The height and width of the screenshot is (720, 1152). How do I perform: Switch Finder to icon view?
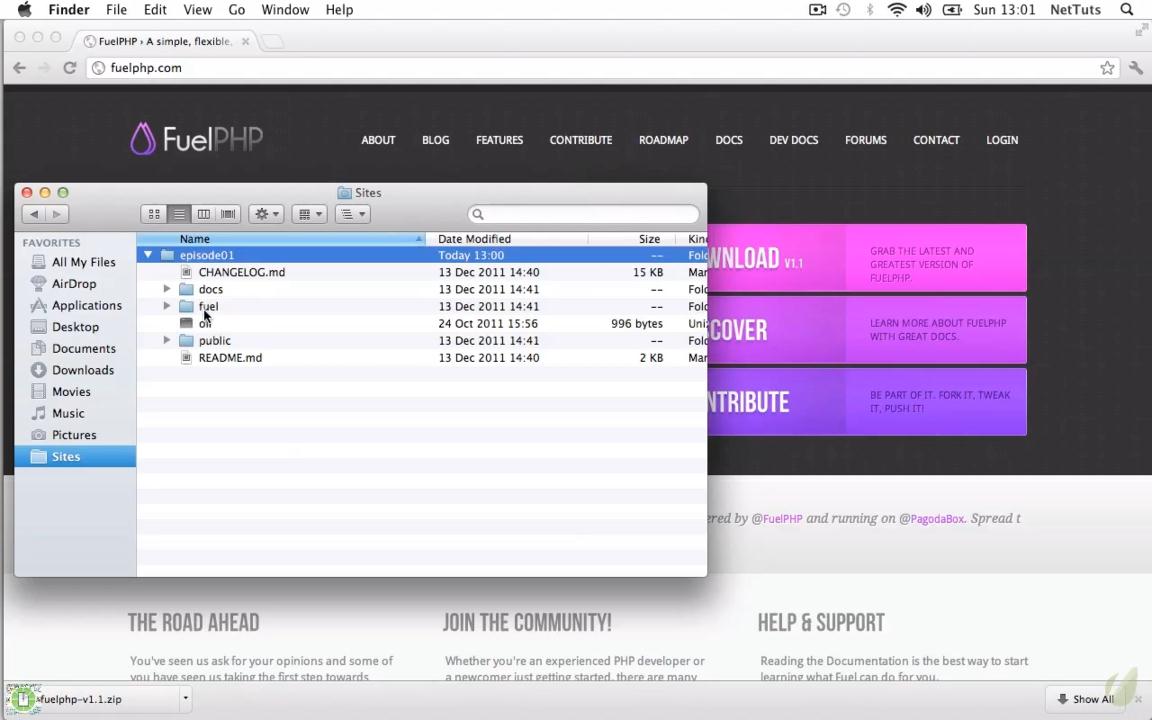154,214
